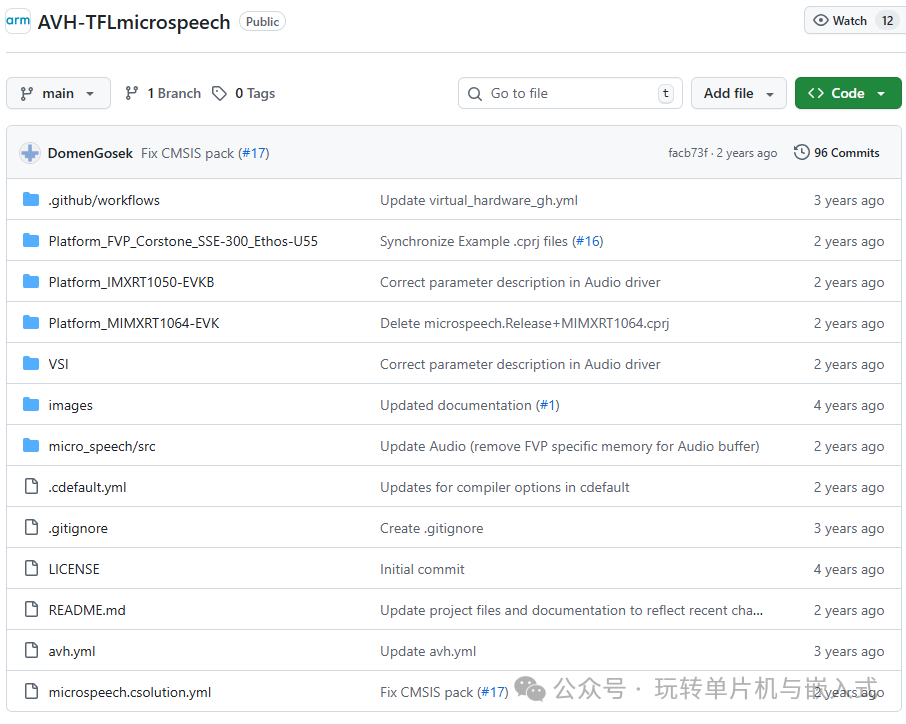This screenshot has height=724, width=906.
Task: Click folder icon for Platform_IMXRT1050-EVKB
Action: coord(31,281)
